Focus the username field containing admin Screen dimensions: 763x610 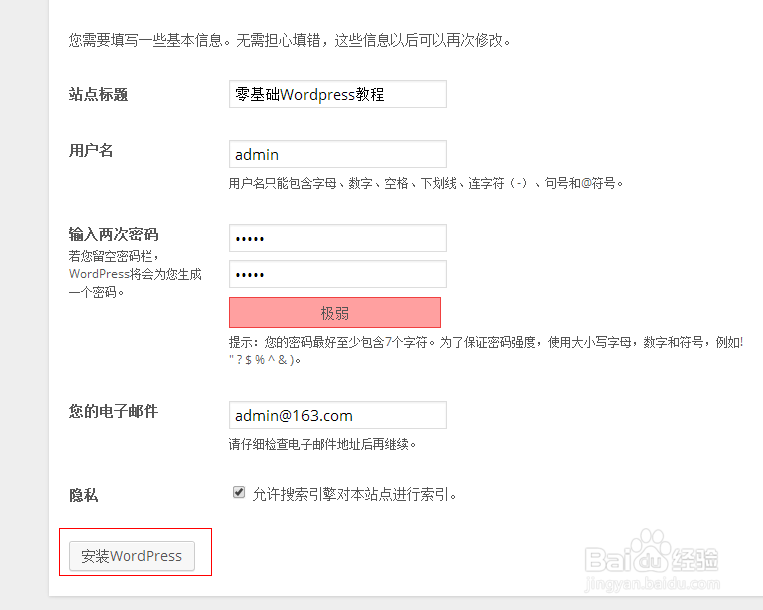(337, 155)
